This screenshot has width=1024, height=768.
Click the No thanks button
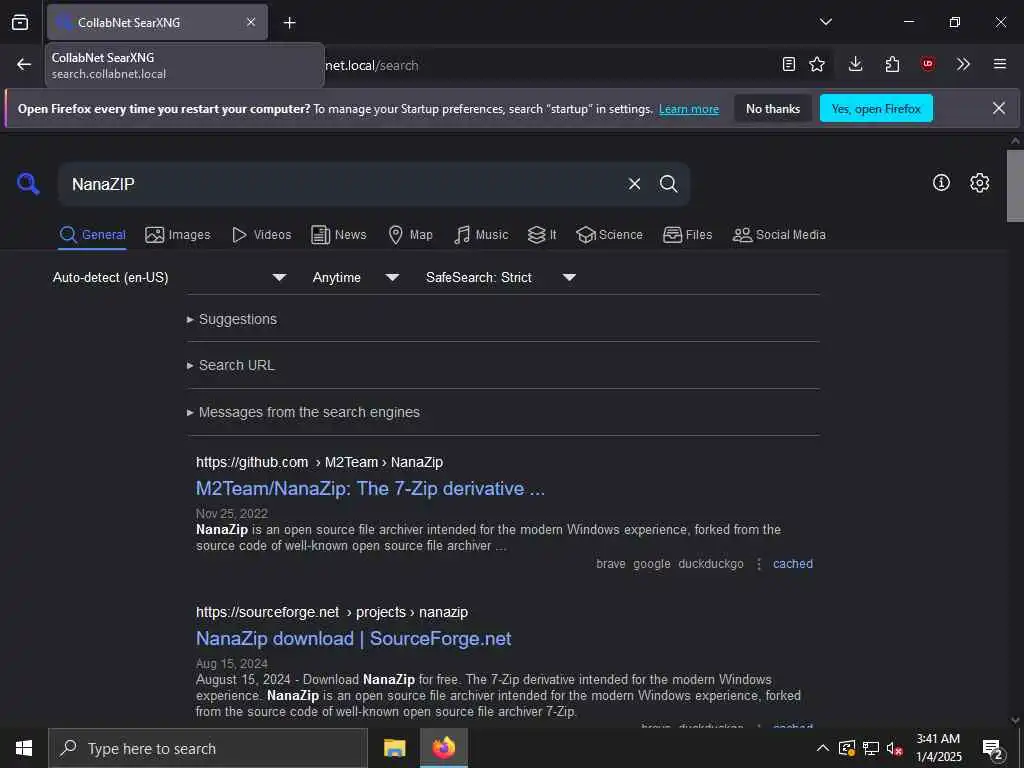point(773,108)
